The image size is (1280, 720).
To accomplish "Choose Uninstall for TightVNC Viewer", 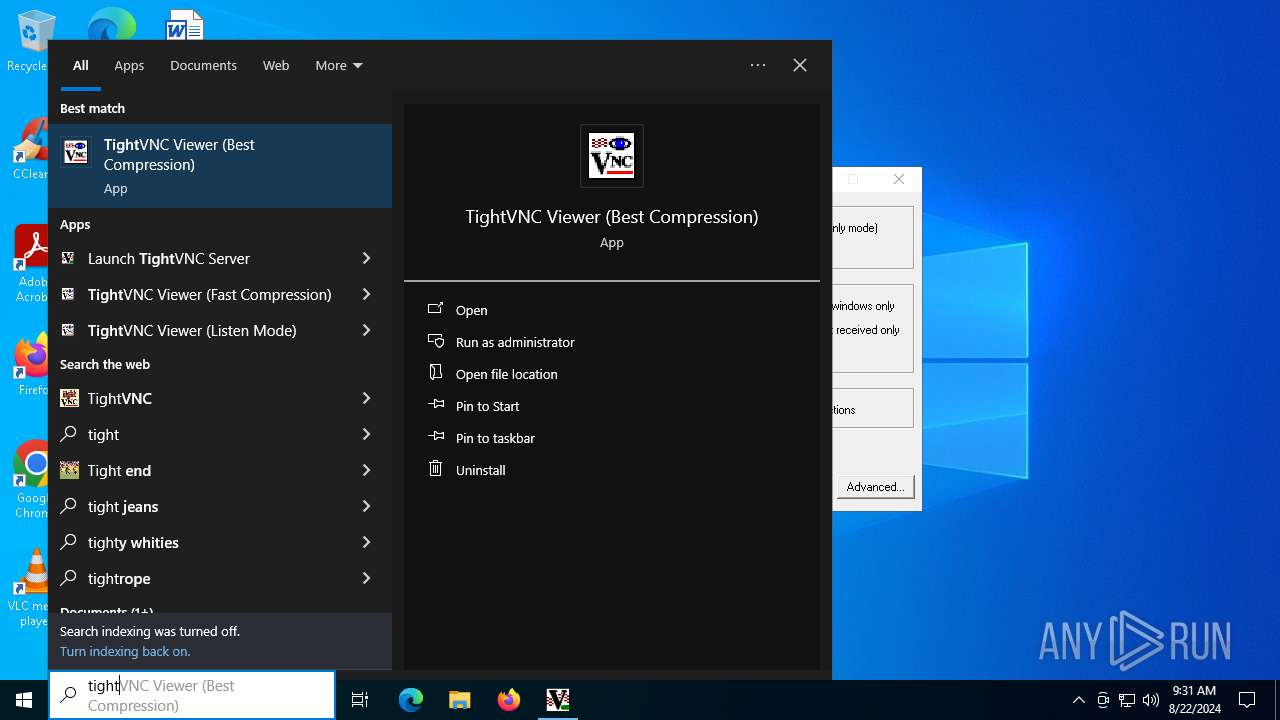I will click(480, 470).
